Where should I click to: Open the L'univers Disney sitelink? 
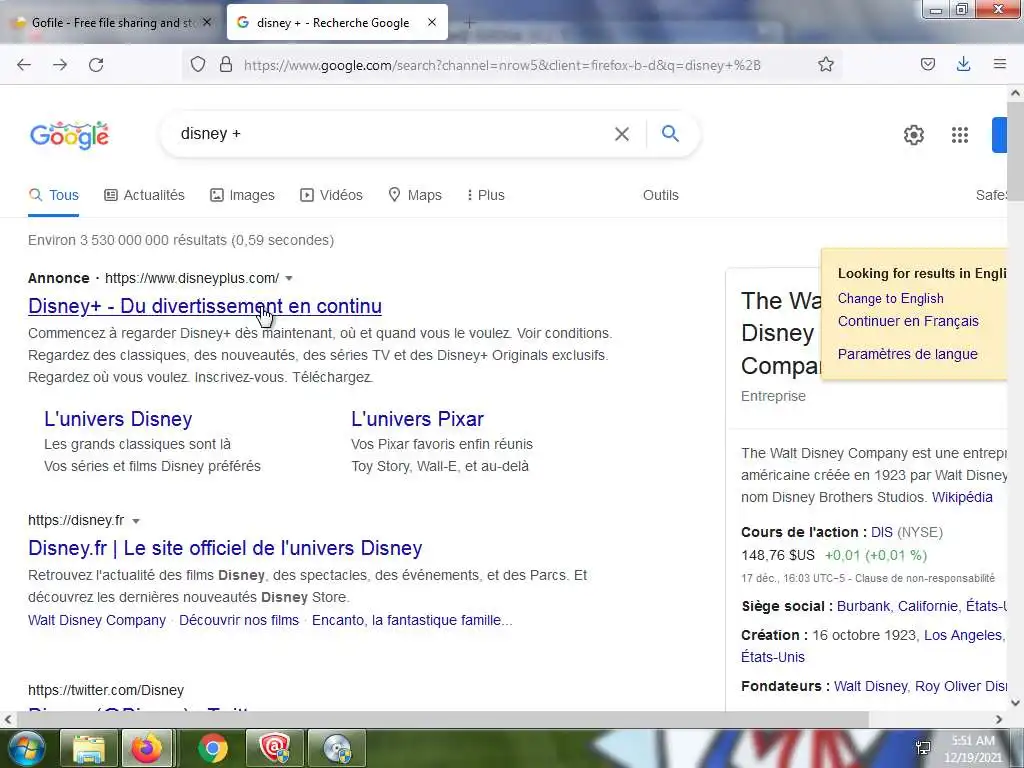pos(118,419)
